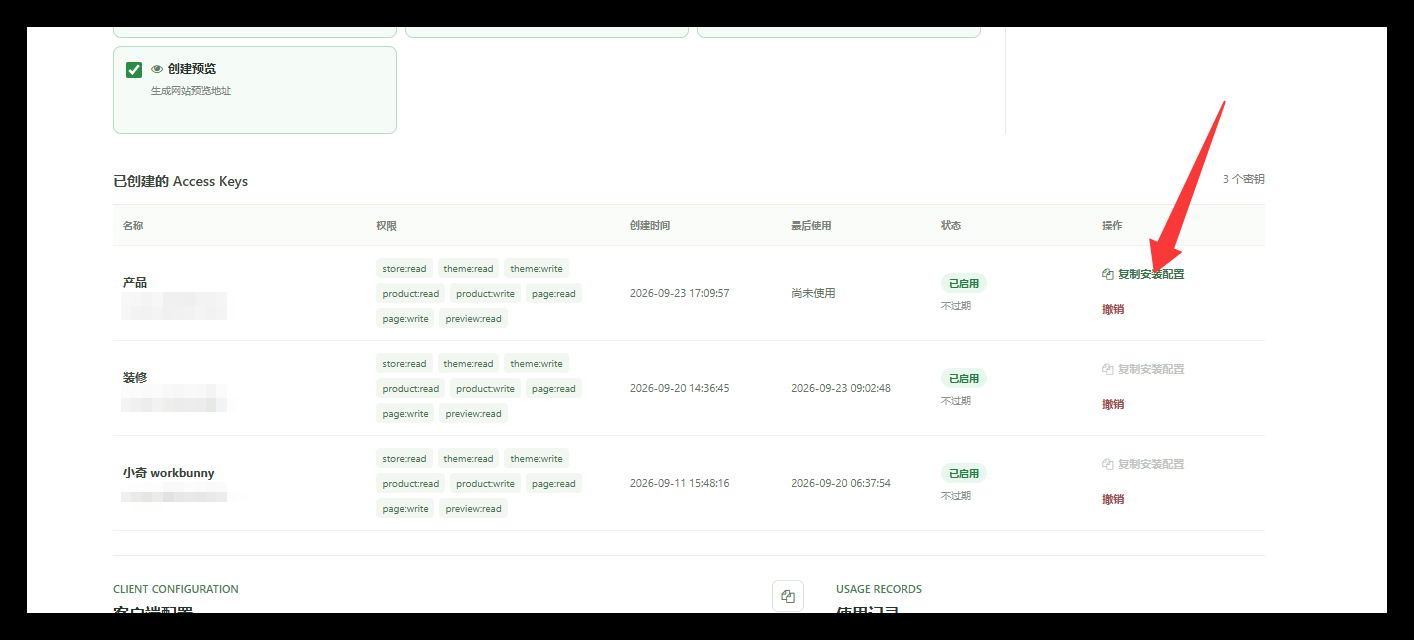This screenshot has height=640, width=1414.
Task: Click the 操作 column header
Action: pyautogui.click(x=1112, y=225)
